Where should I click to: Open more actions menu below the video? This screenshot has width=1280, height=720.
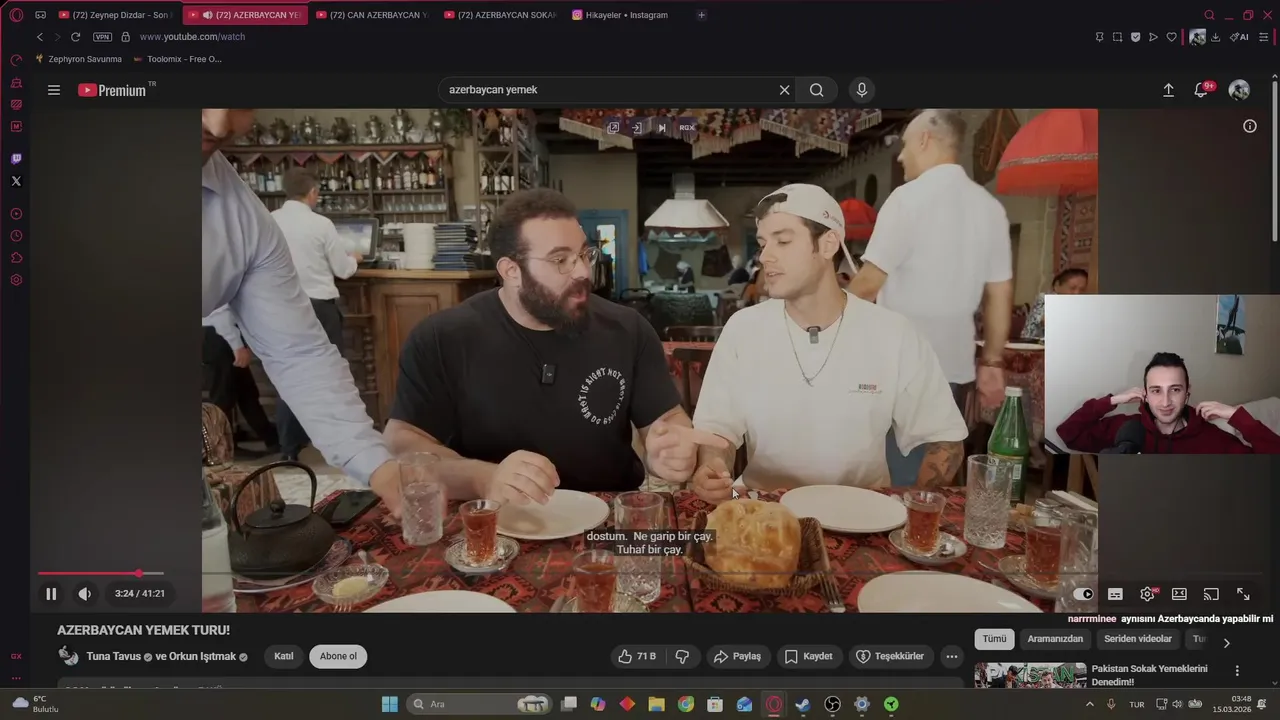pos(952,657)
